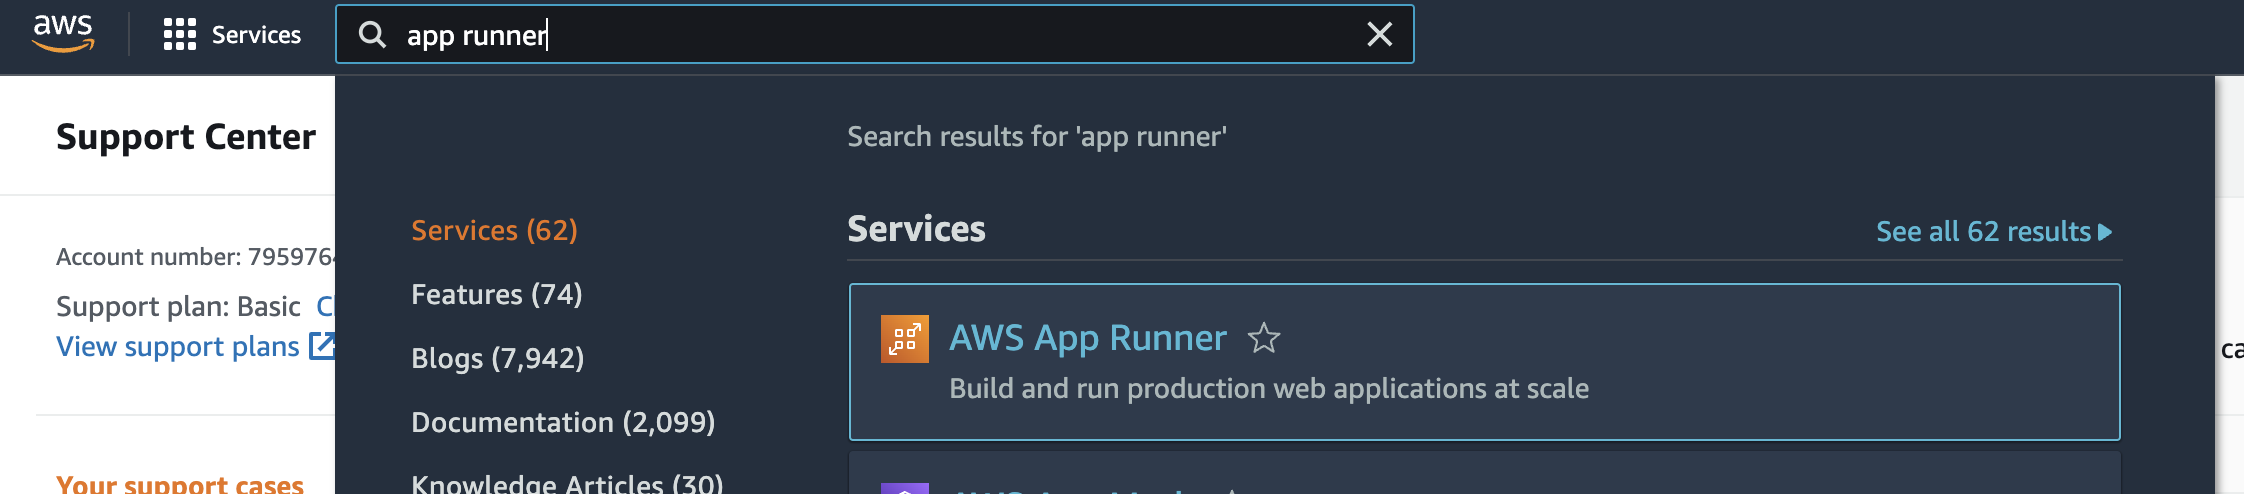Click the App Runner description text
The image size is (2244, 494).
pyautogui.click(x=1268, y=388)
